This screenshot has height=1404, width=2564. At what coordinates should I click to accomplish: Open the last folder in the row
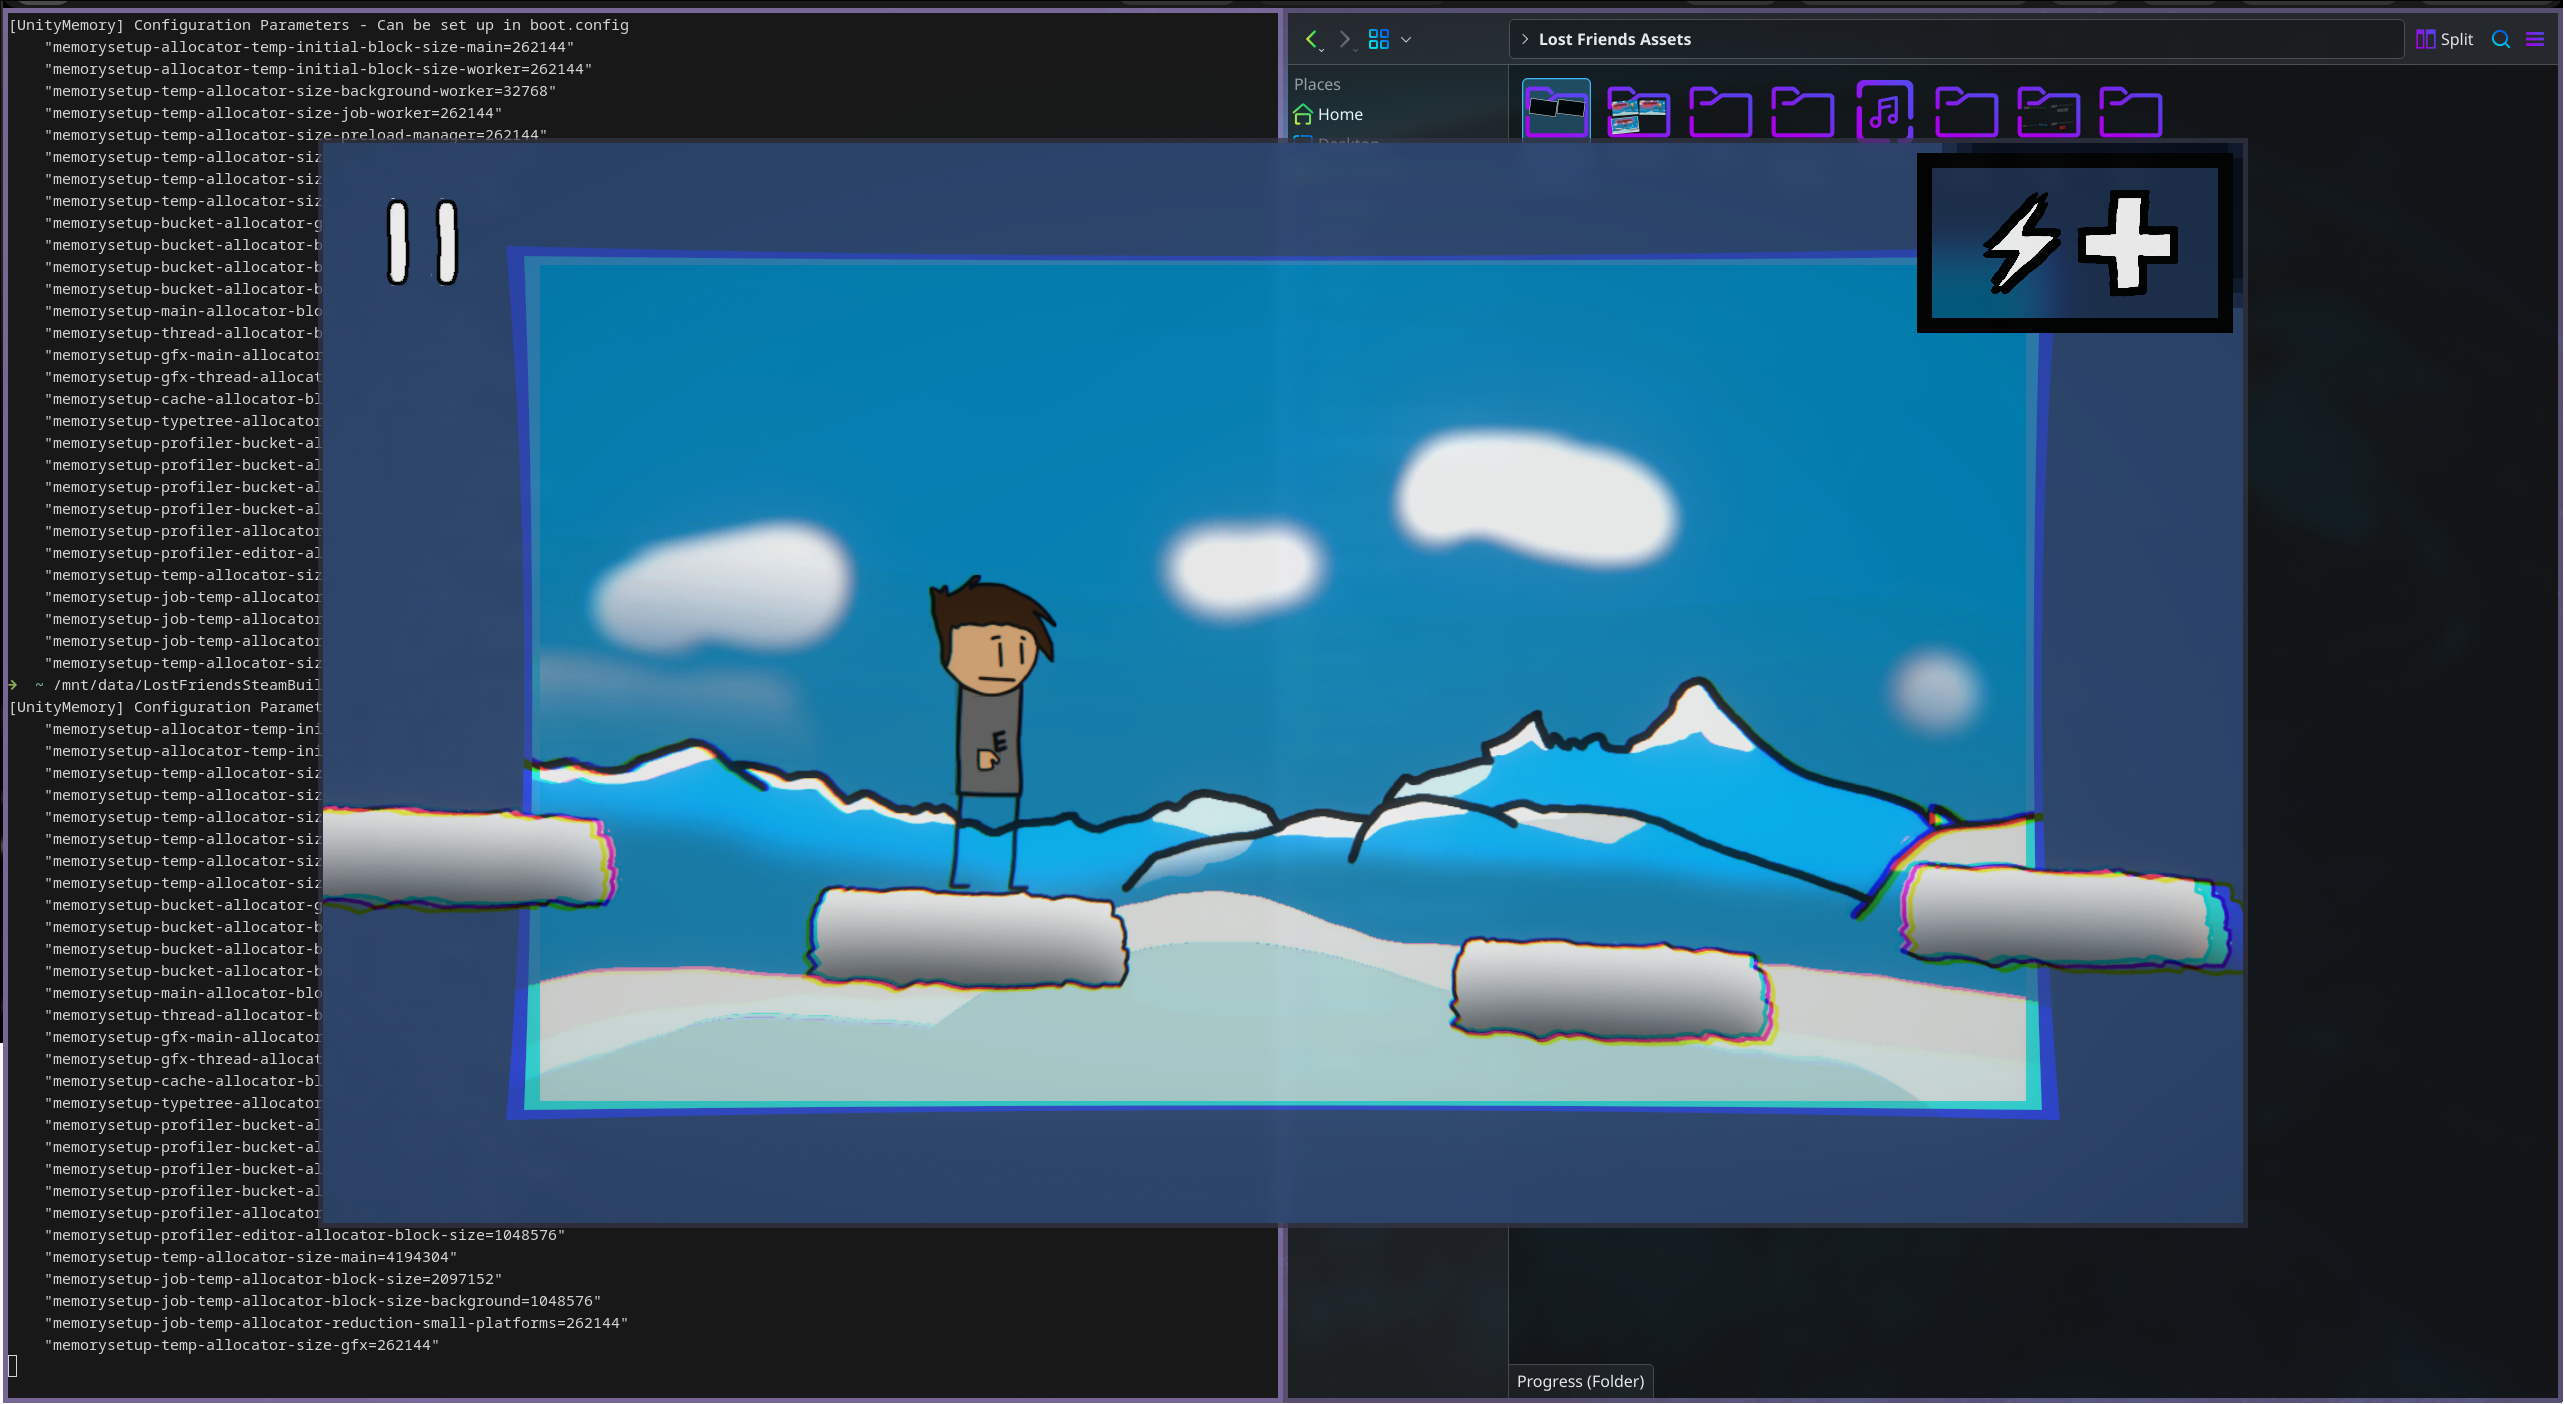pos(2130,112)
